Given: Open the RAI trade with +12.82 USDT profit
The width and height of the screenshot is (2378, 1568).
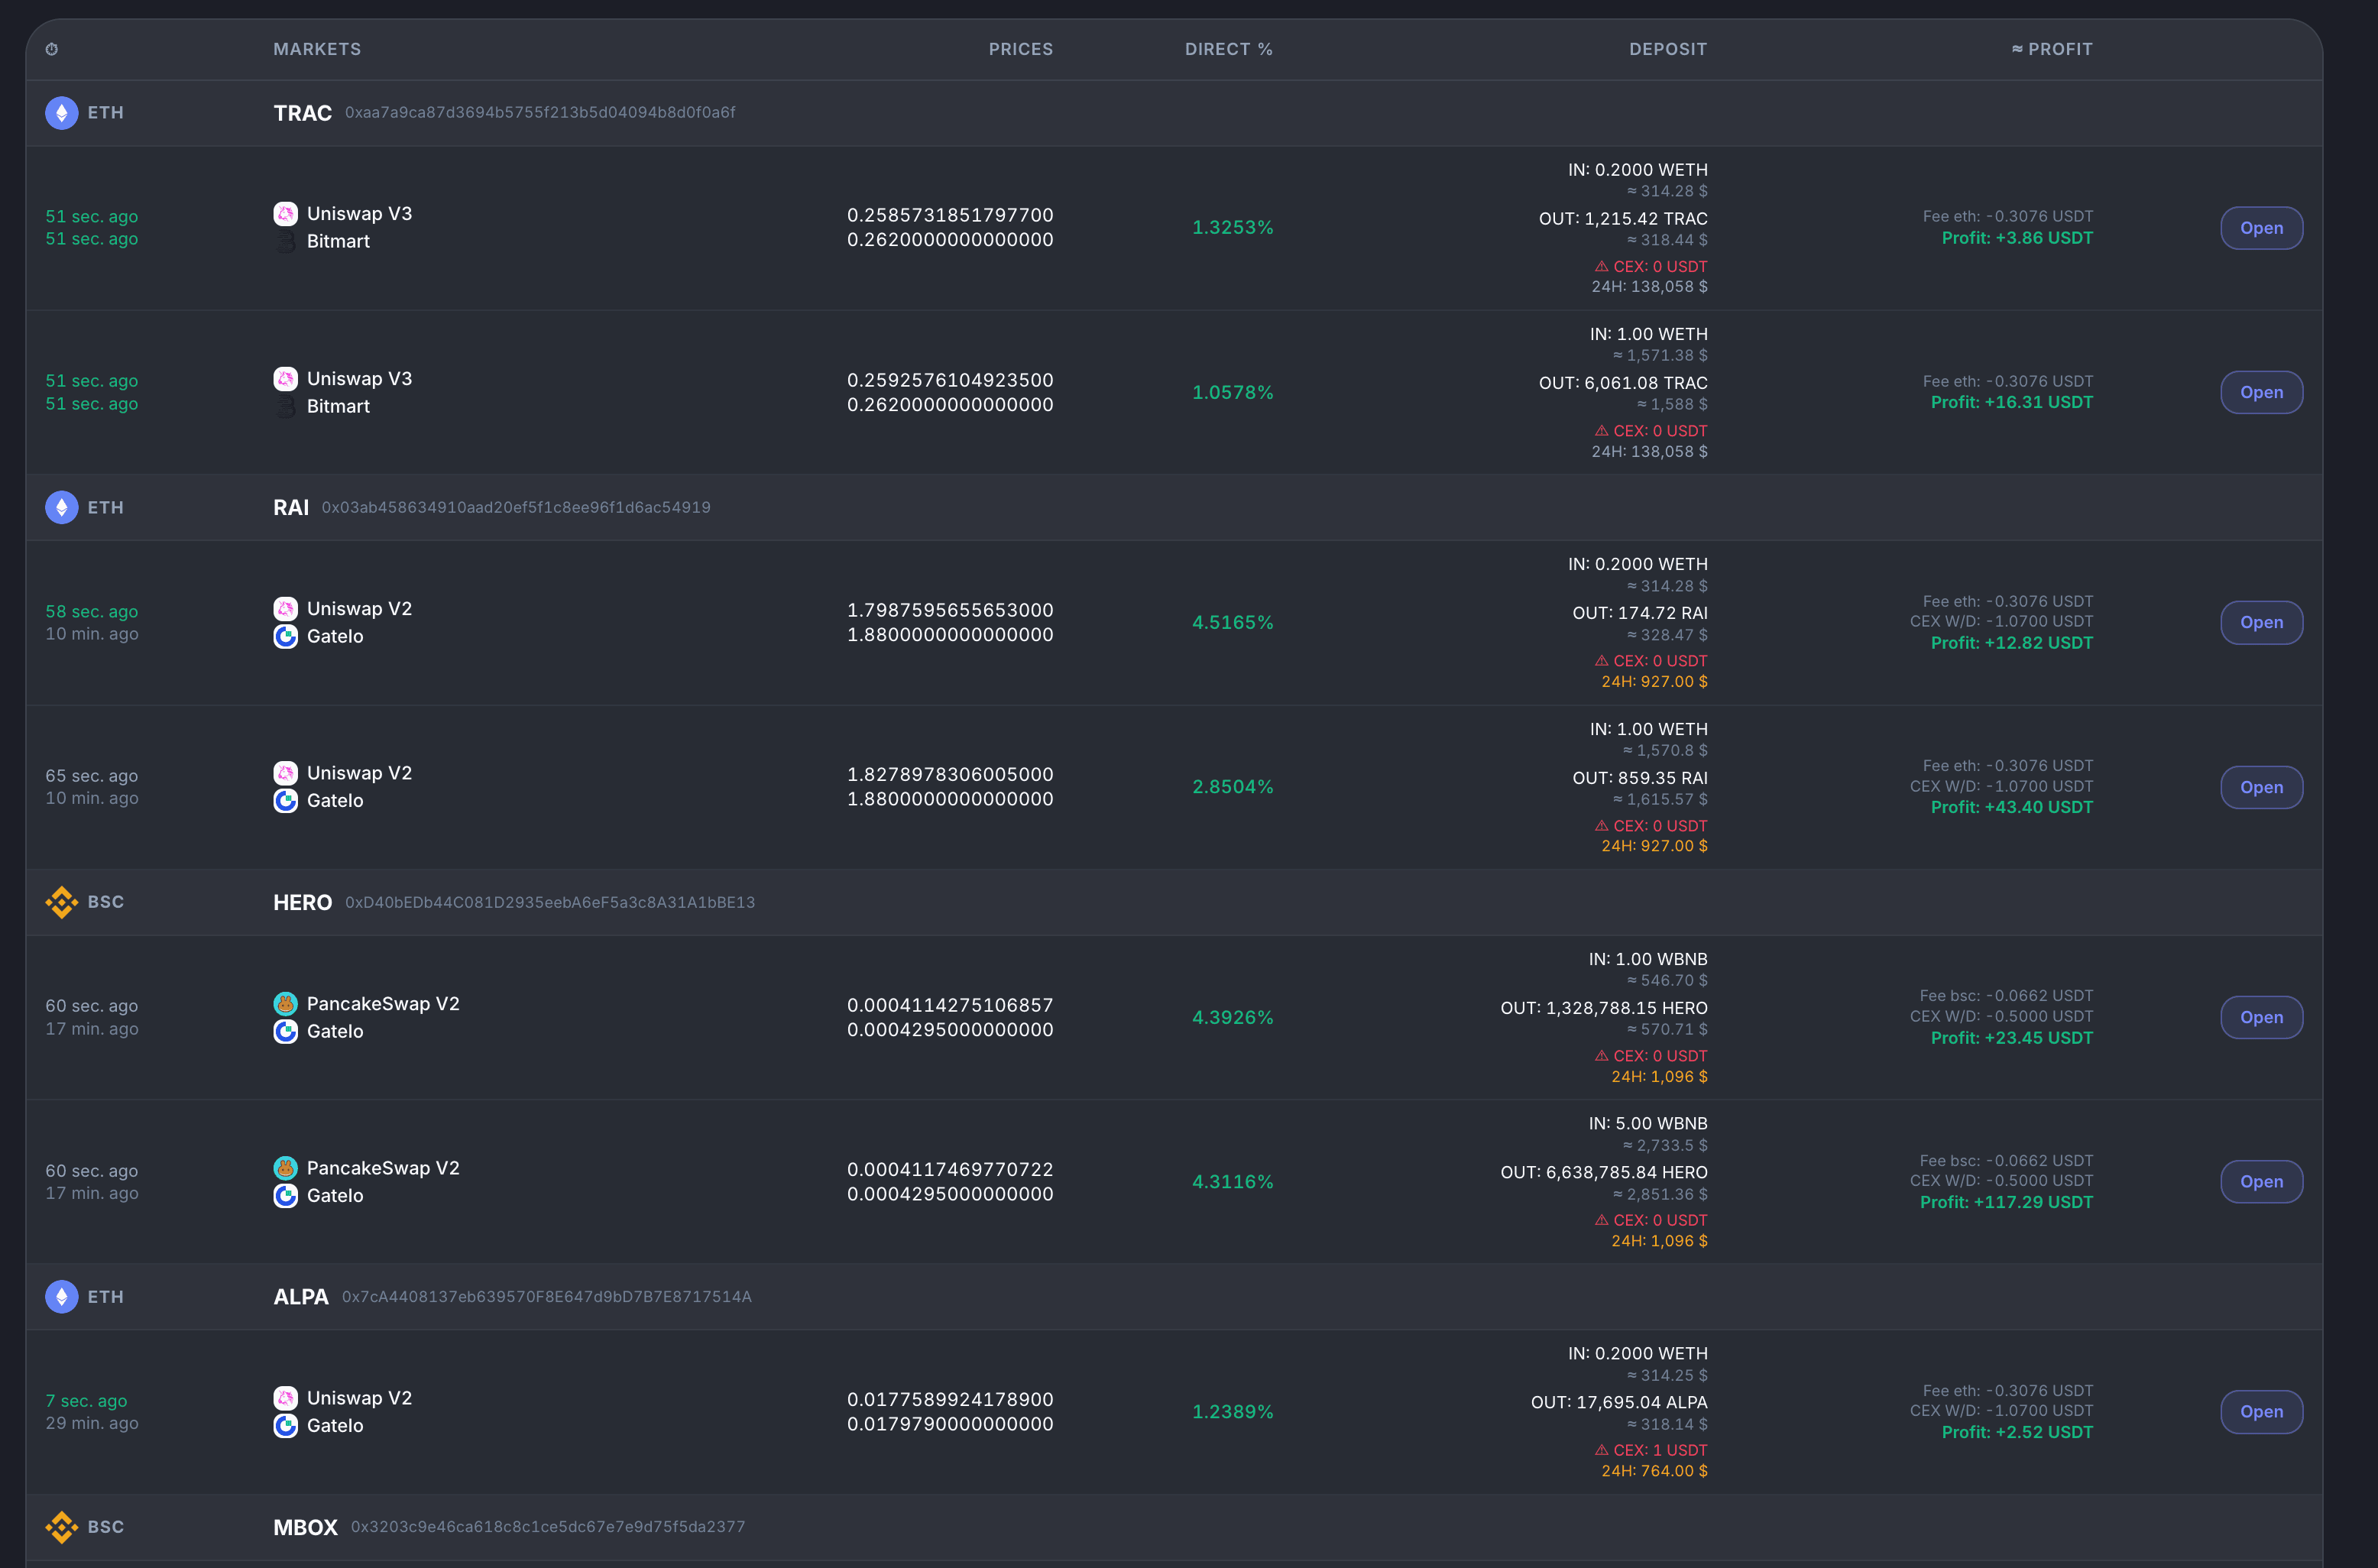Looking at the screenshot, I should [x=2261, y=623].
